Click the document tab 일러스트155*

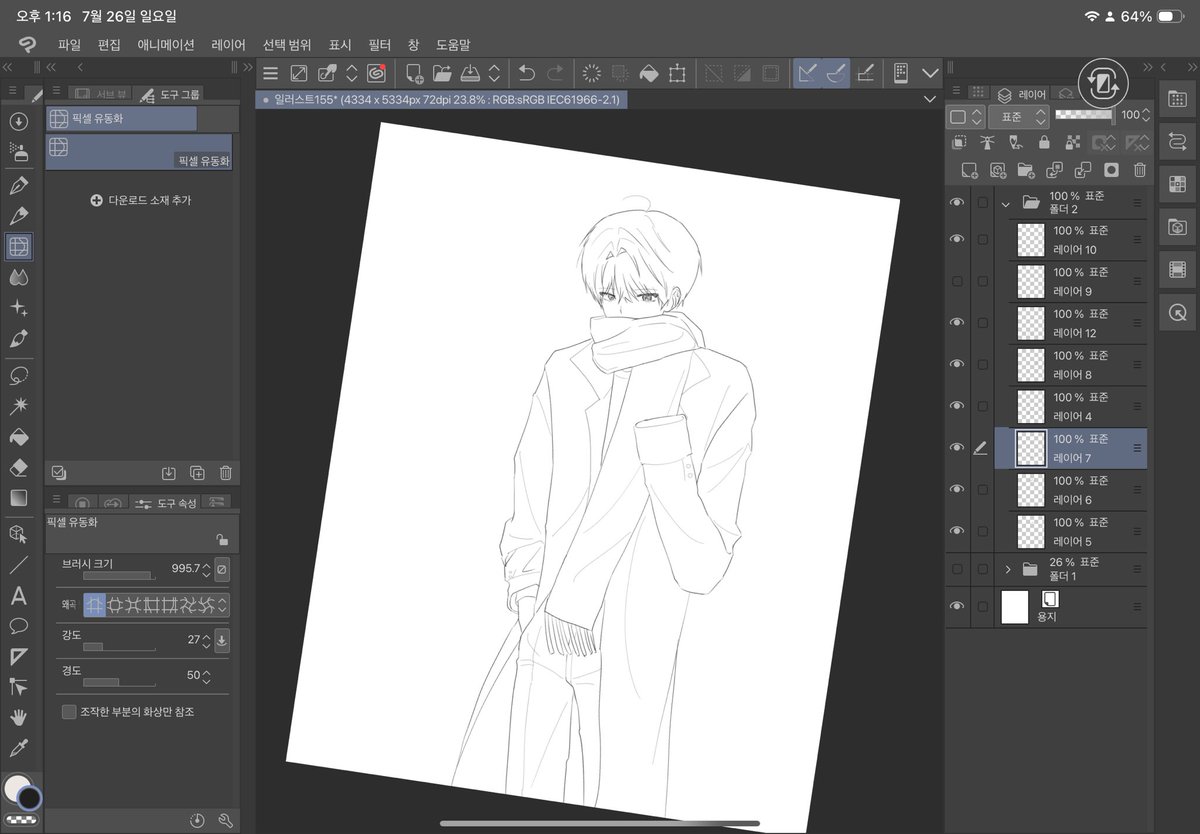[441, 100]
